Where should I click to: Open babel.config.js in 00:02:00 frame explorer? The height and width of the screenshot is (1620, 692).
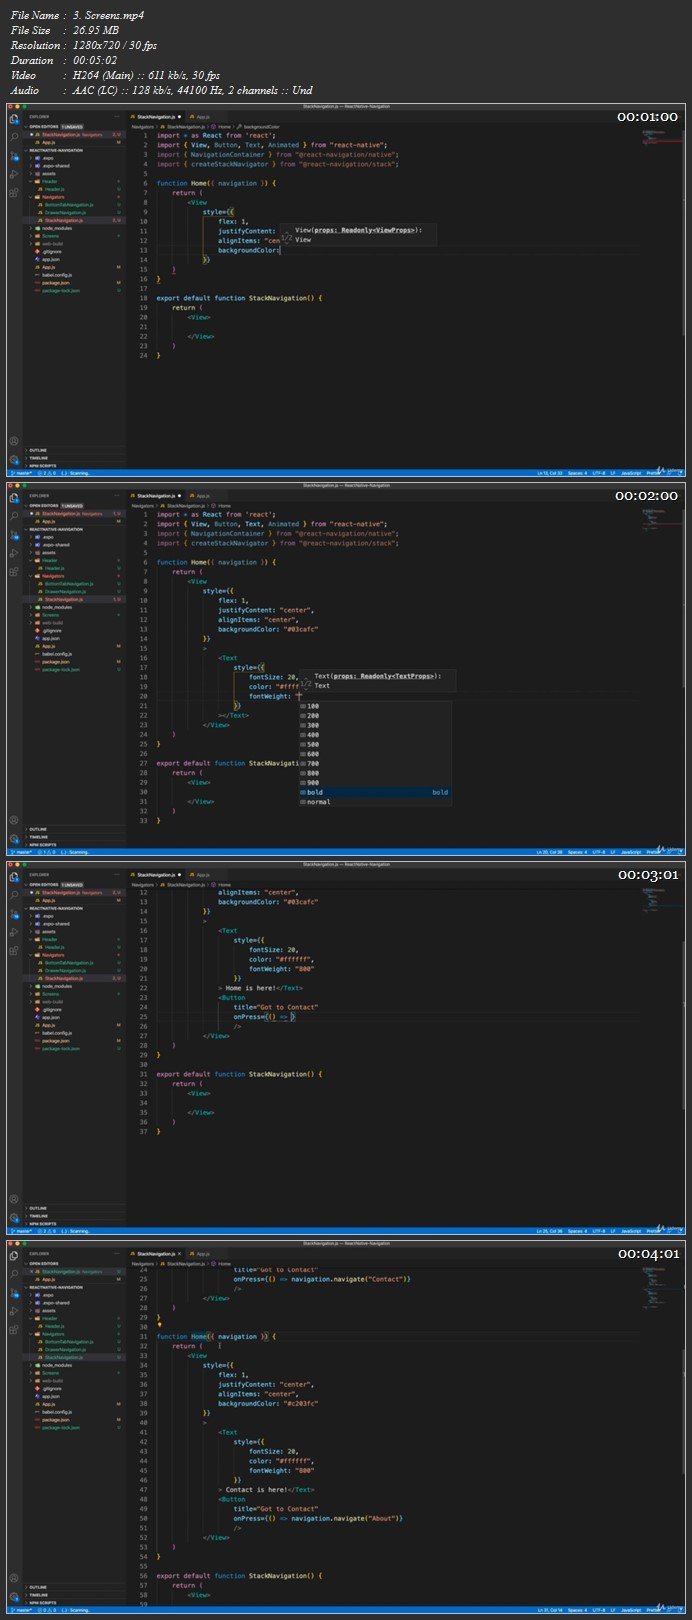coord(75,654)
